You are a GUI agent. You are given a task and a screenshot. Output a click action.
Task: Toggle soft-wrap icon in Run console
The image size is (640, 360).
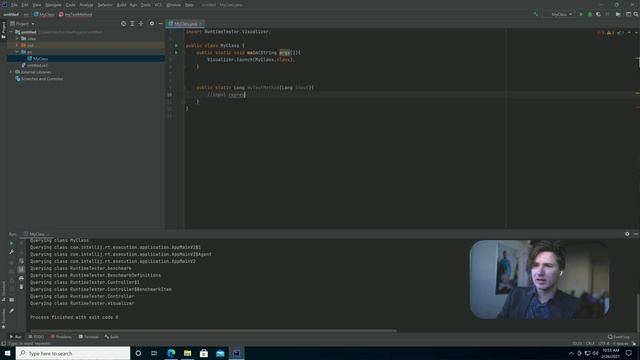pos(22,261)
